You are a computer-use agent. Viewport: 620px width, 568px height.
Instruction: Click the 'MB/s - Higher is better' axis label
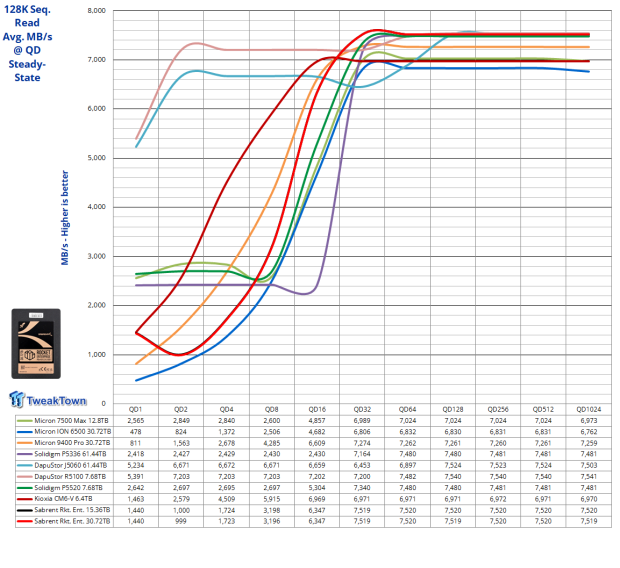coord(65,218)
